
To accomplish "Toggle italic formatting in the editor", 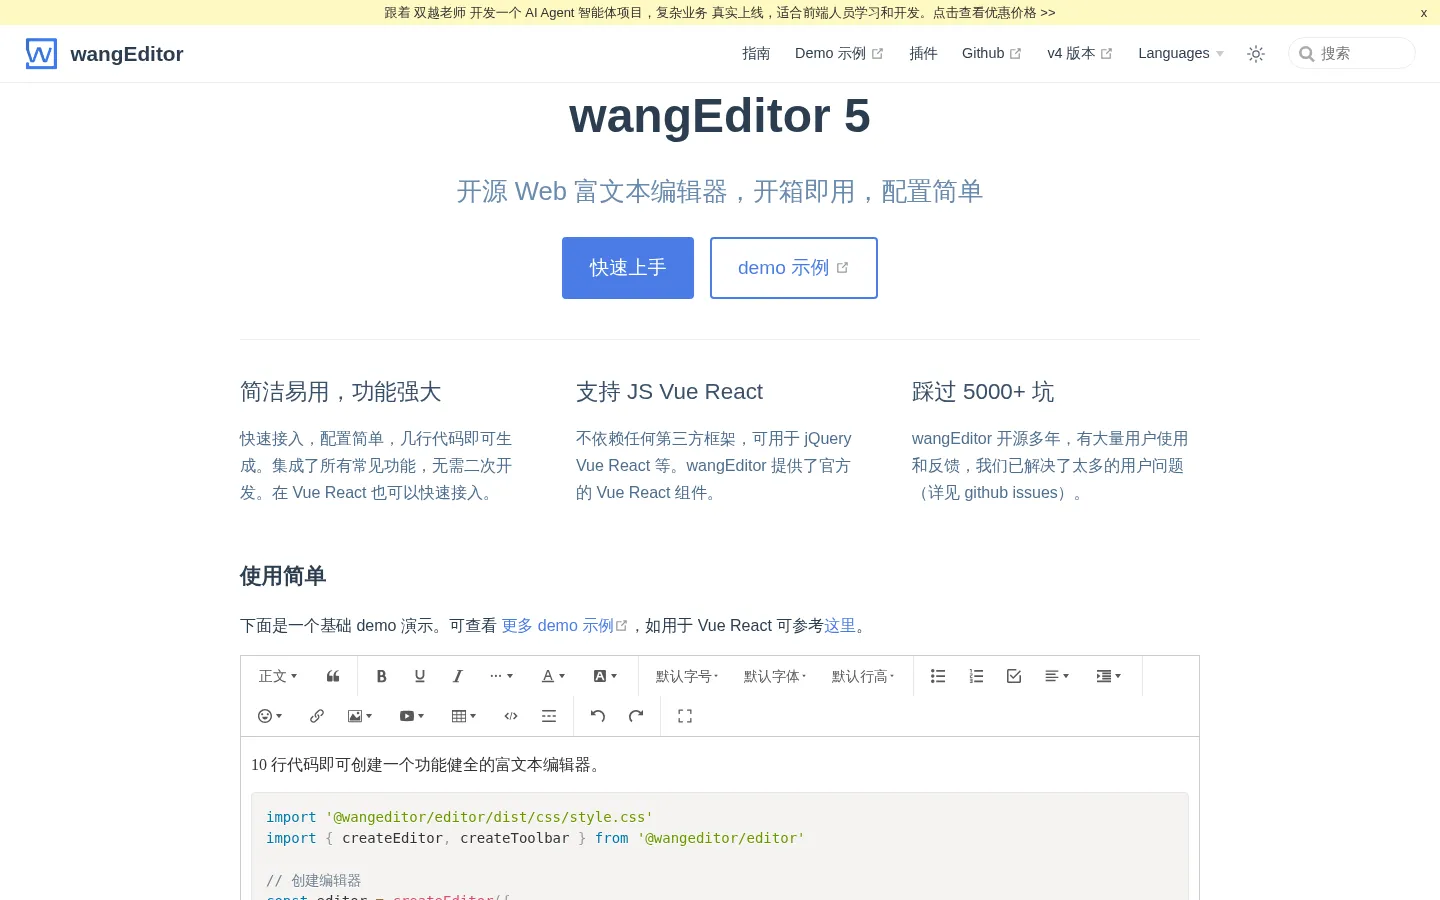I will tap(458, 676).
